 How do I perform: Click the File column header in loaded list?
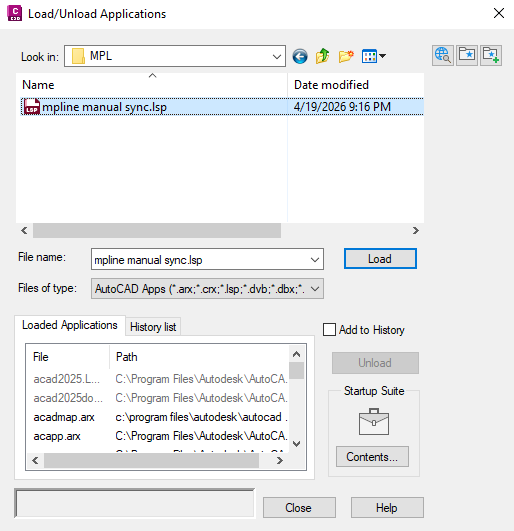pyautogui.click(x=68, y=357)
